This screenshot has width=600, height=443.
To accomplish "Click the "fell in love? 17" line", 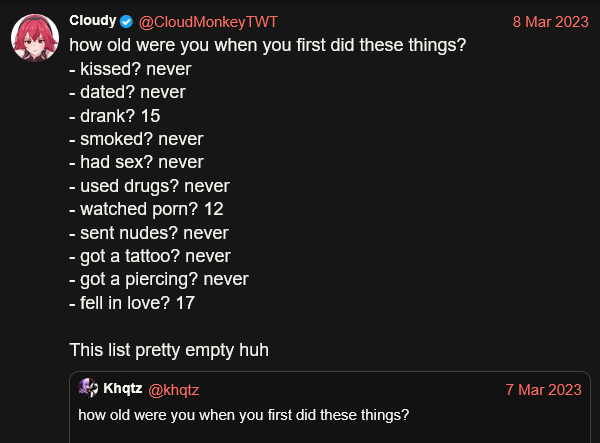I will (x=132, y=303).
